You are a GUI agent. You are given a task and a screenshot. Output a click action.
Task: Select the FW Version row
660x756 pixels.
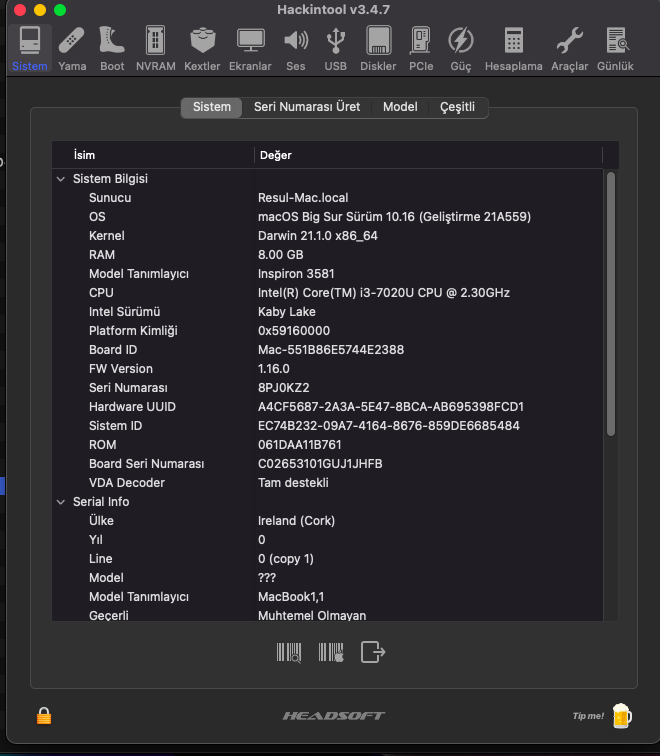pyautogui.click(x=328, y=369)
